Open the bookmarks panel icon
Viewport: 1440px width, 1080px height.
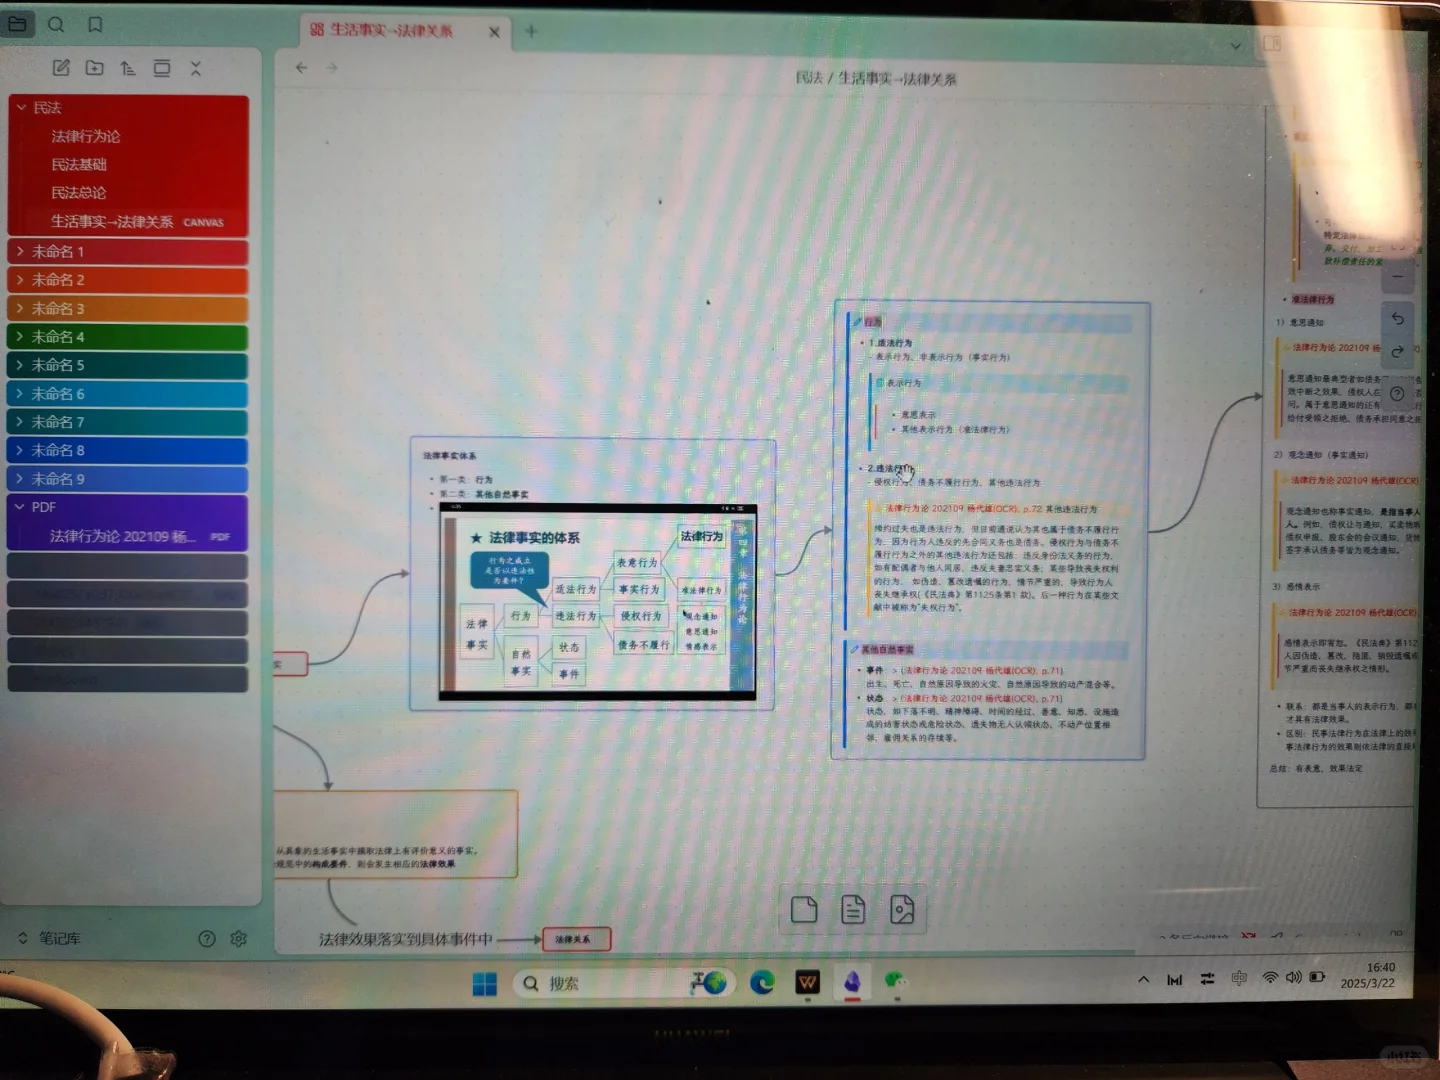pyautogui.click(x=95, y=24)
